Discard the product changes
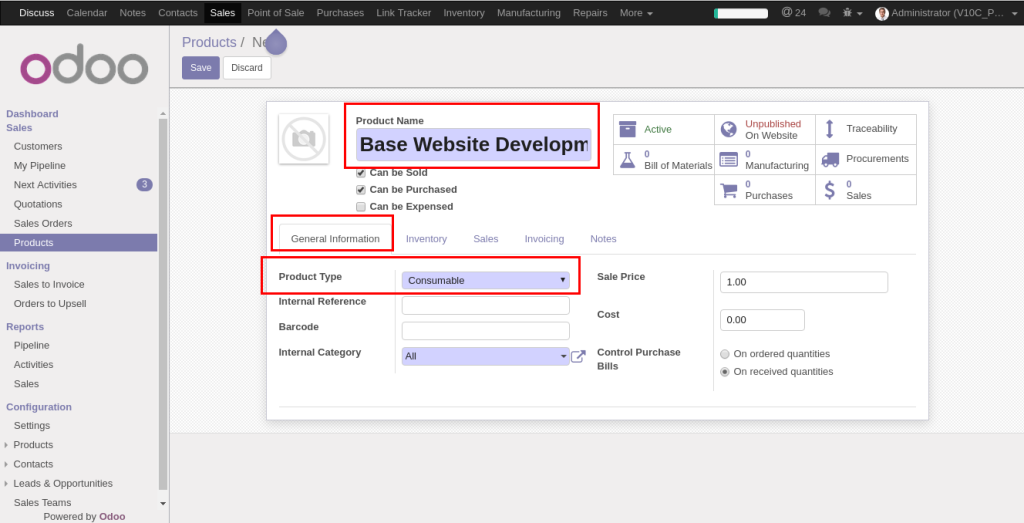The image size is (1024, 523). 246,68
